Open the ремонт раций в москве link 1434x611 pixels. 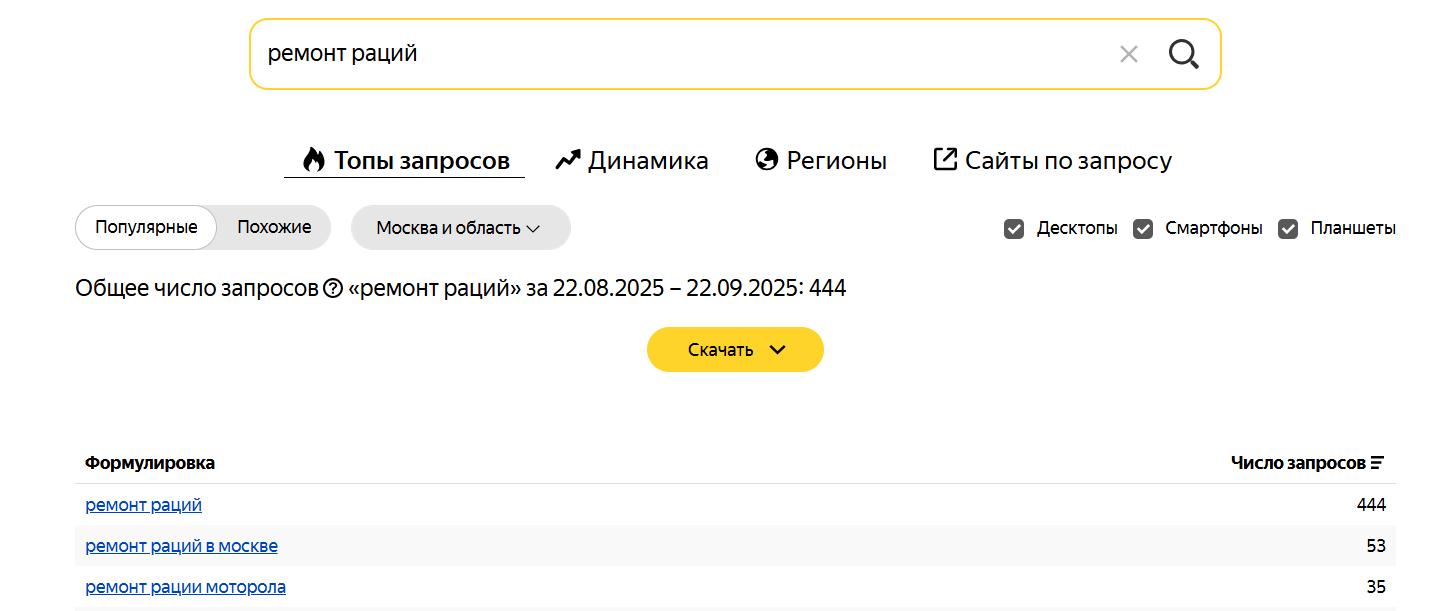tap(182, 546)
